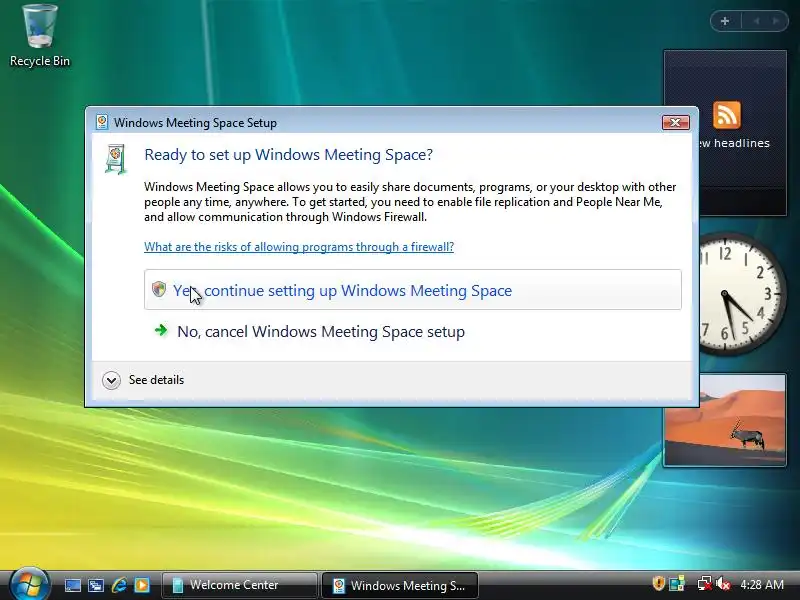Open the Recycle Bin desktop icon

(40, 36)
